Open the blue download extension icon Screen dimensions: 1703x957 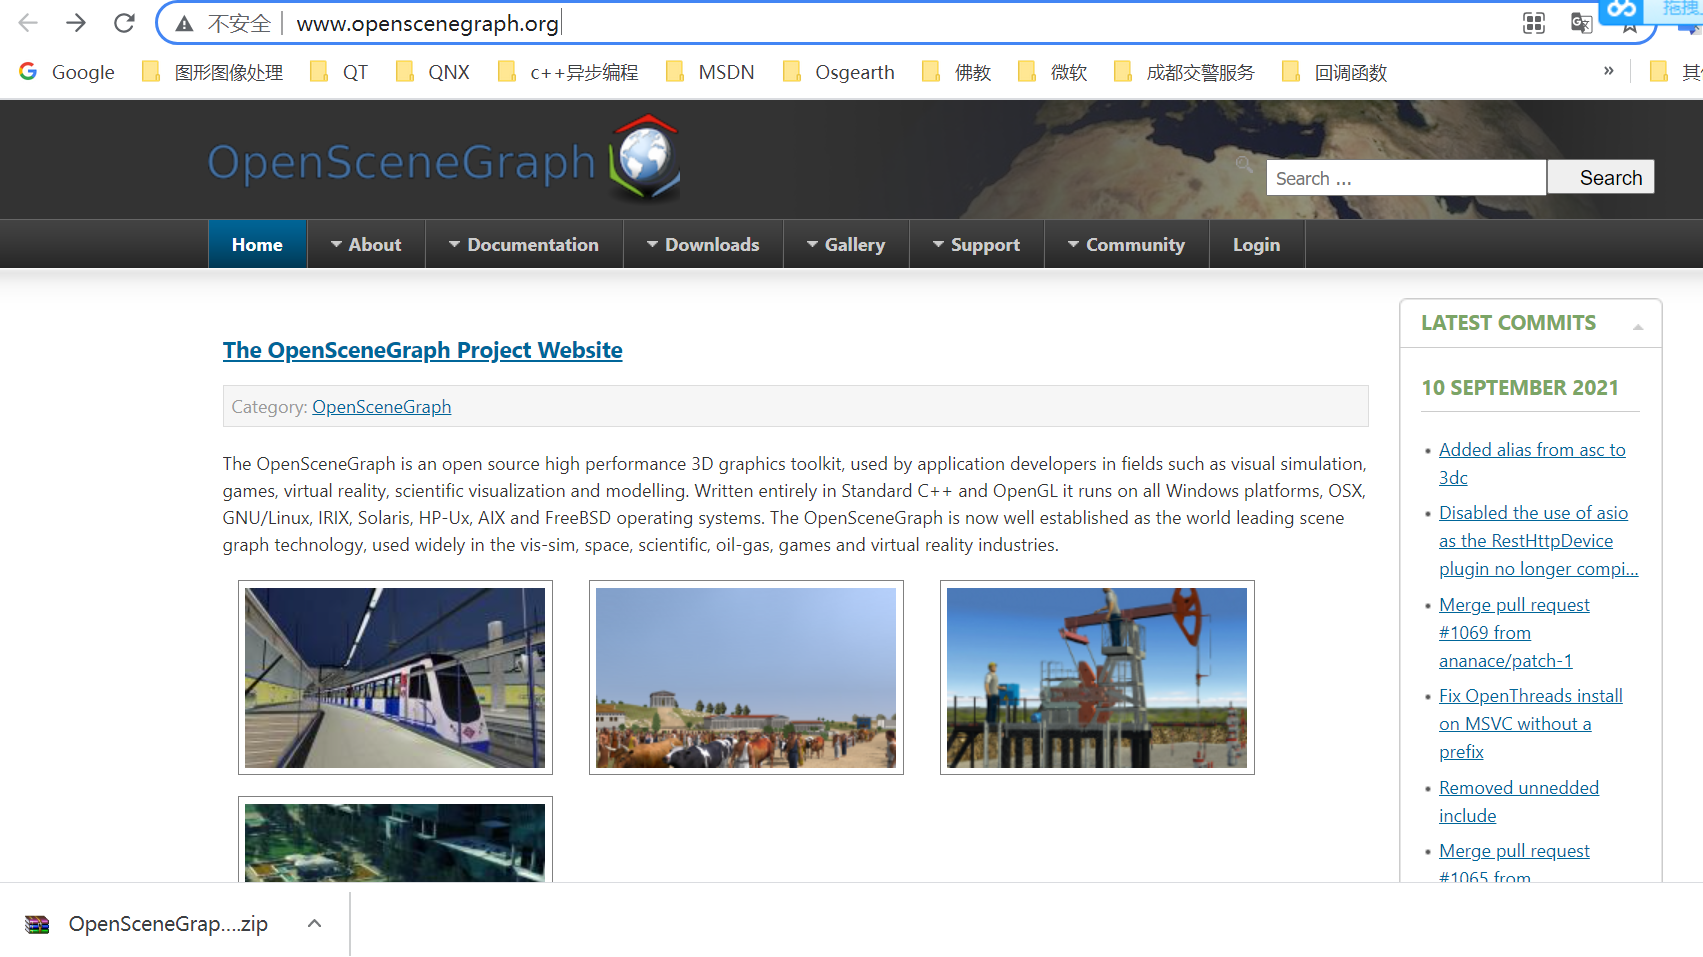click(x=1620, y=12)
